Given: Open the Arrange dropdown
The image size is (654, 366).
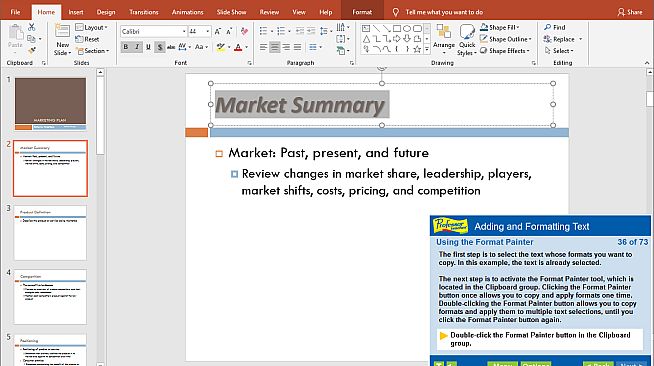Looking at the screenshot, I should (444, 40).
